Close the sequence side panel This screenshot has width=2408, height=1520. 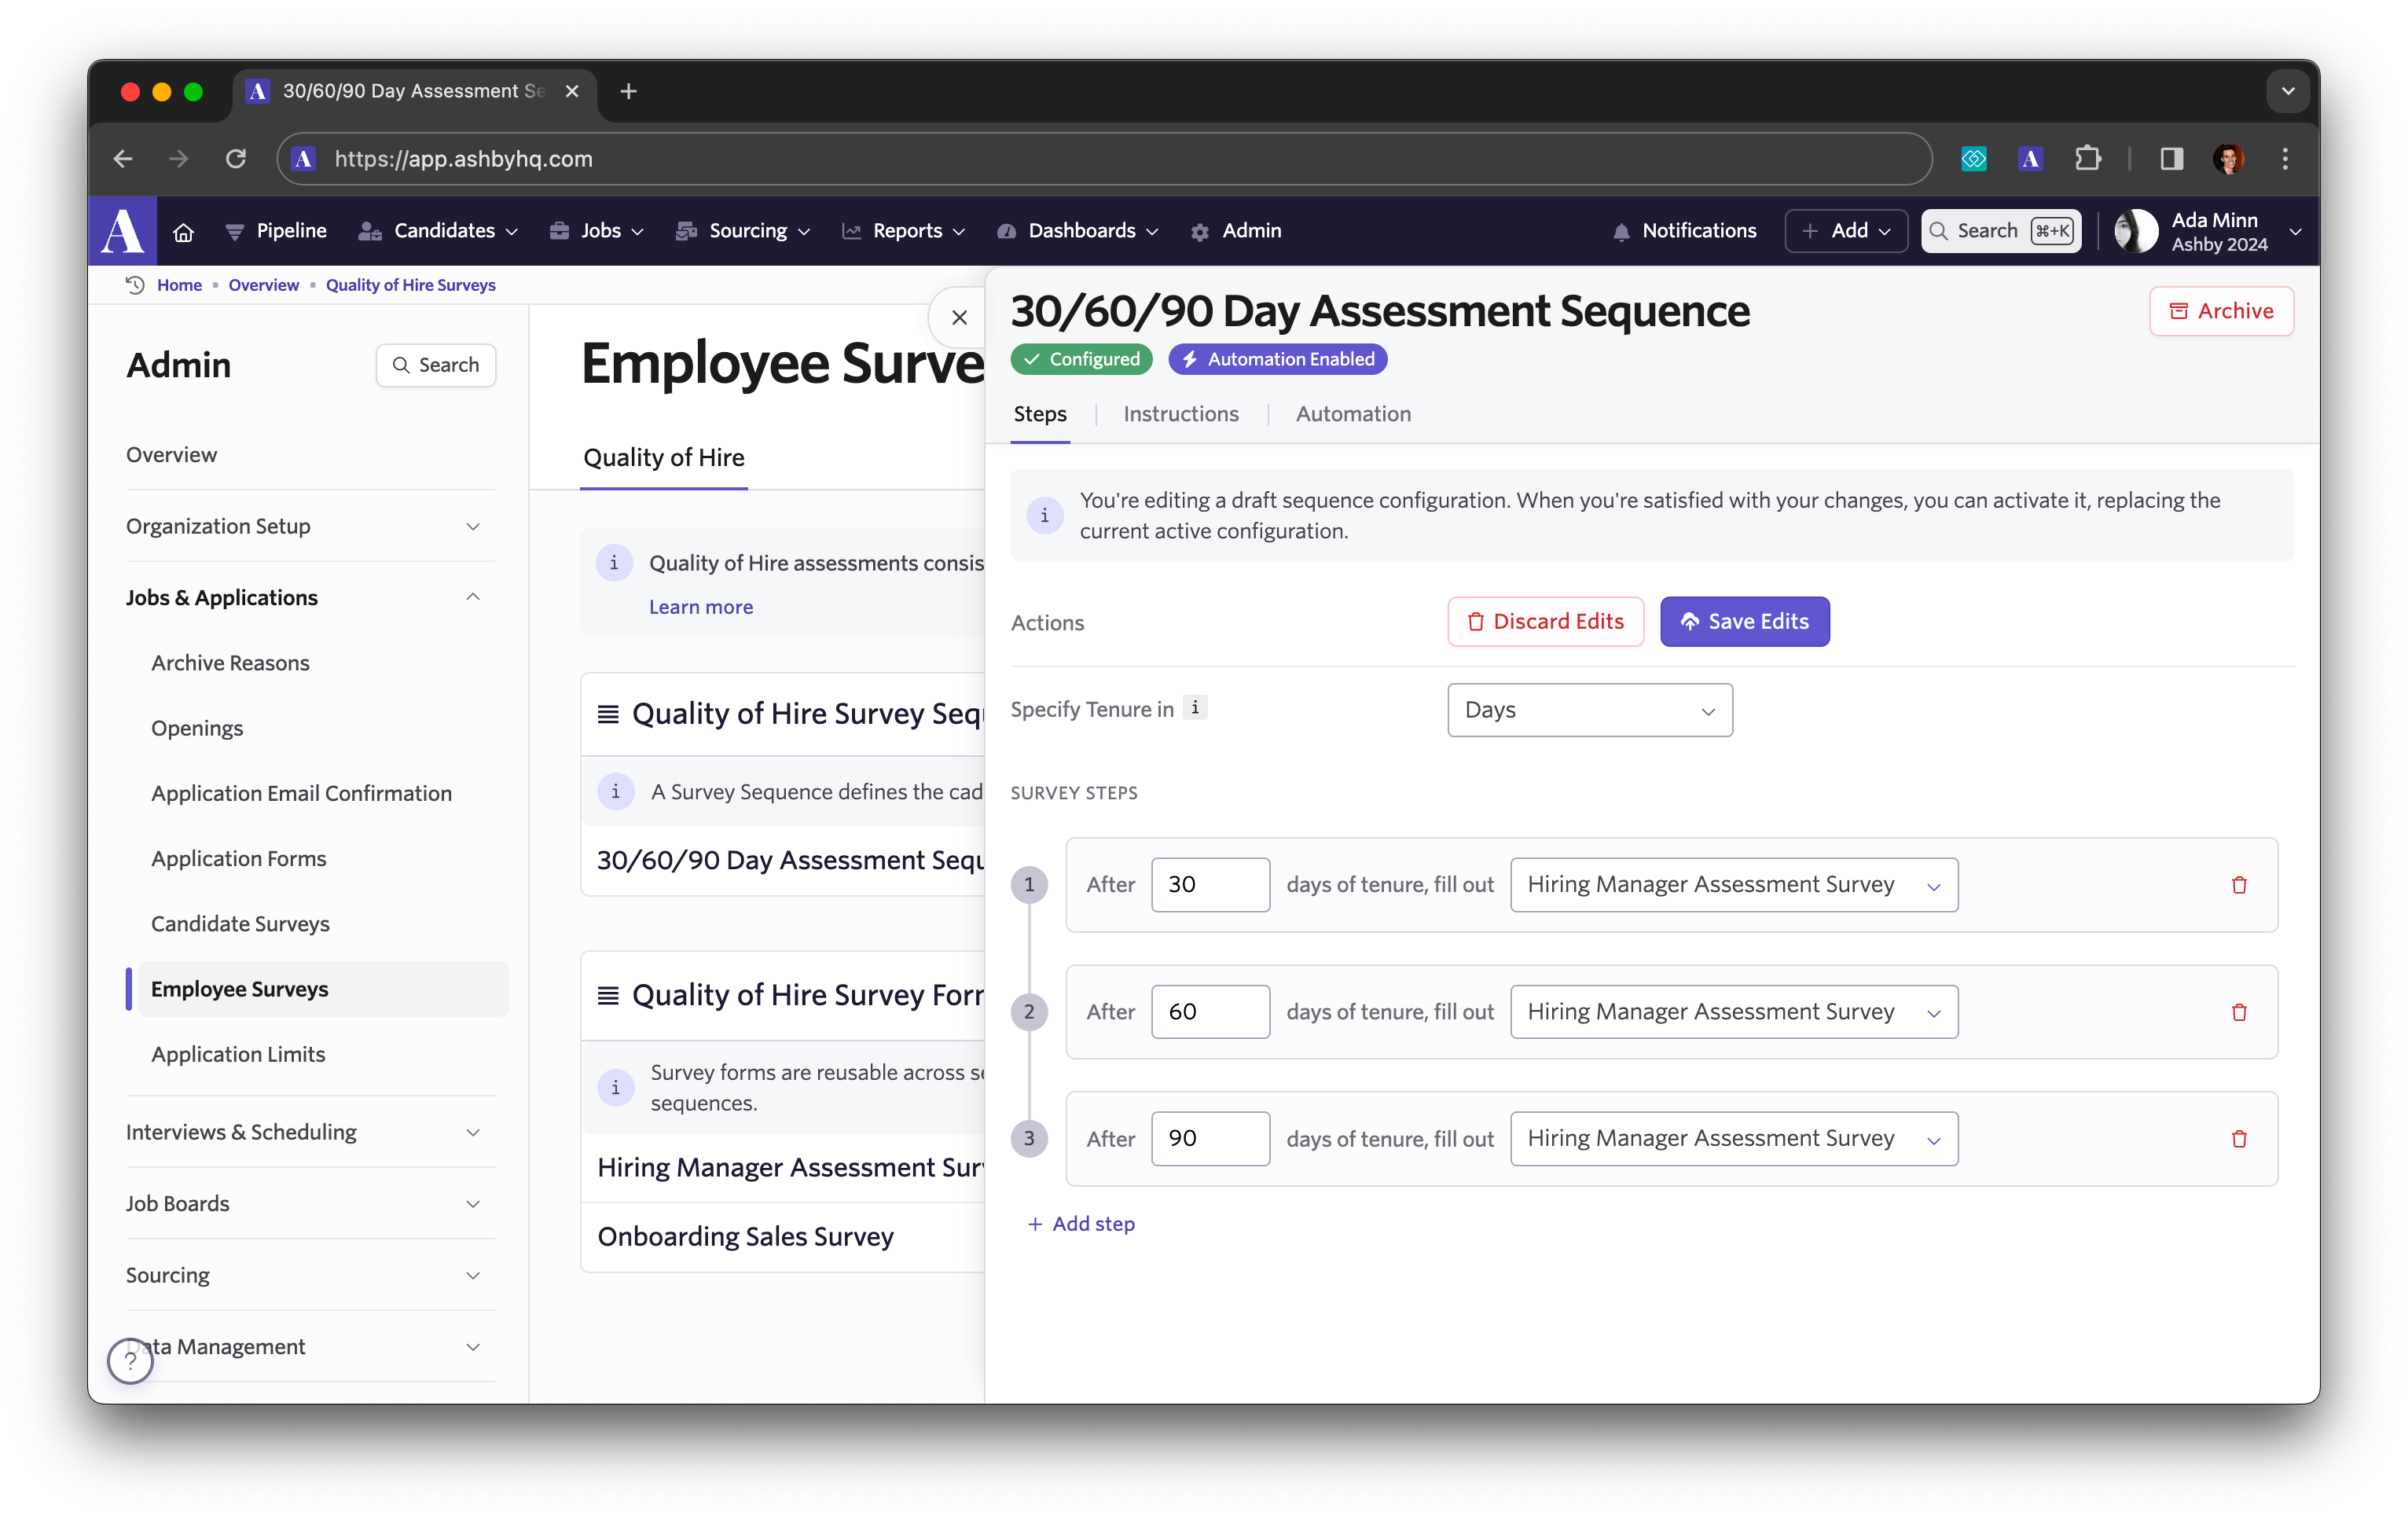coord(959,318)
